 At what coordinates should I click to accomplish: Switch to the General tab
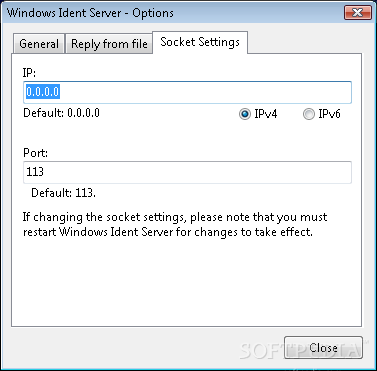pos(39,44)
